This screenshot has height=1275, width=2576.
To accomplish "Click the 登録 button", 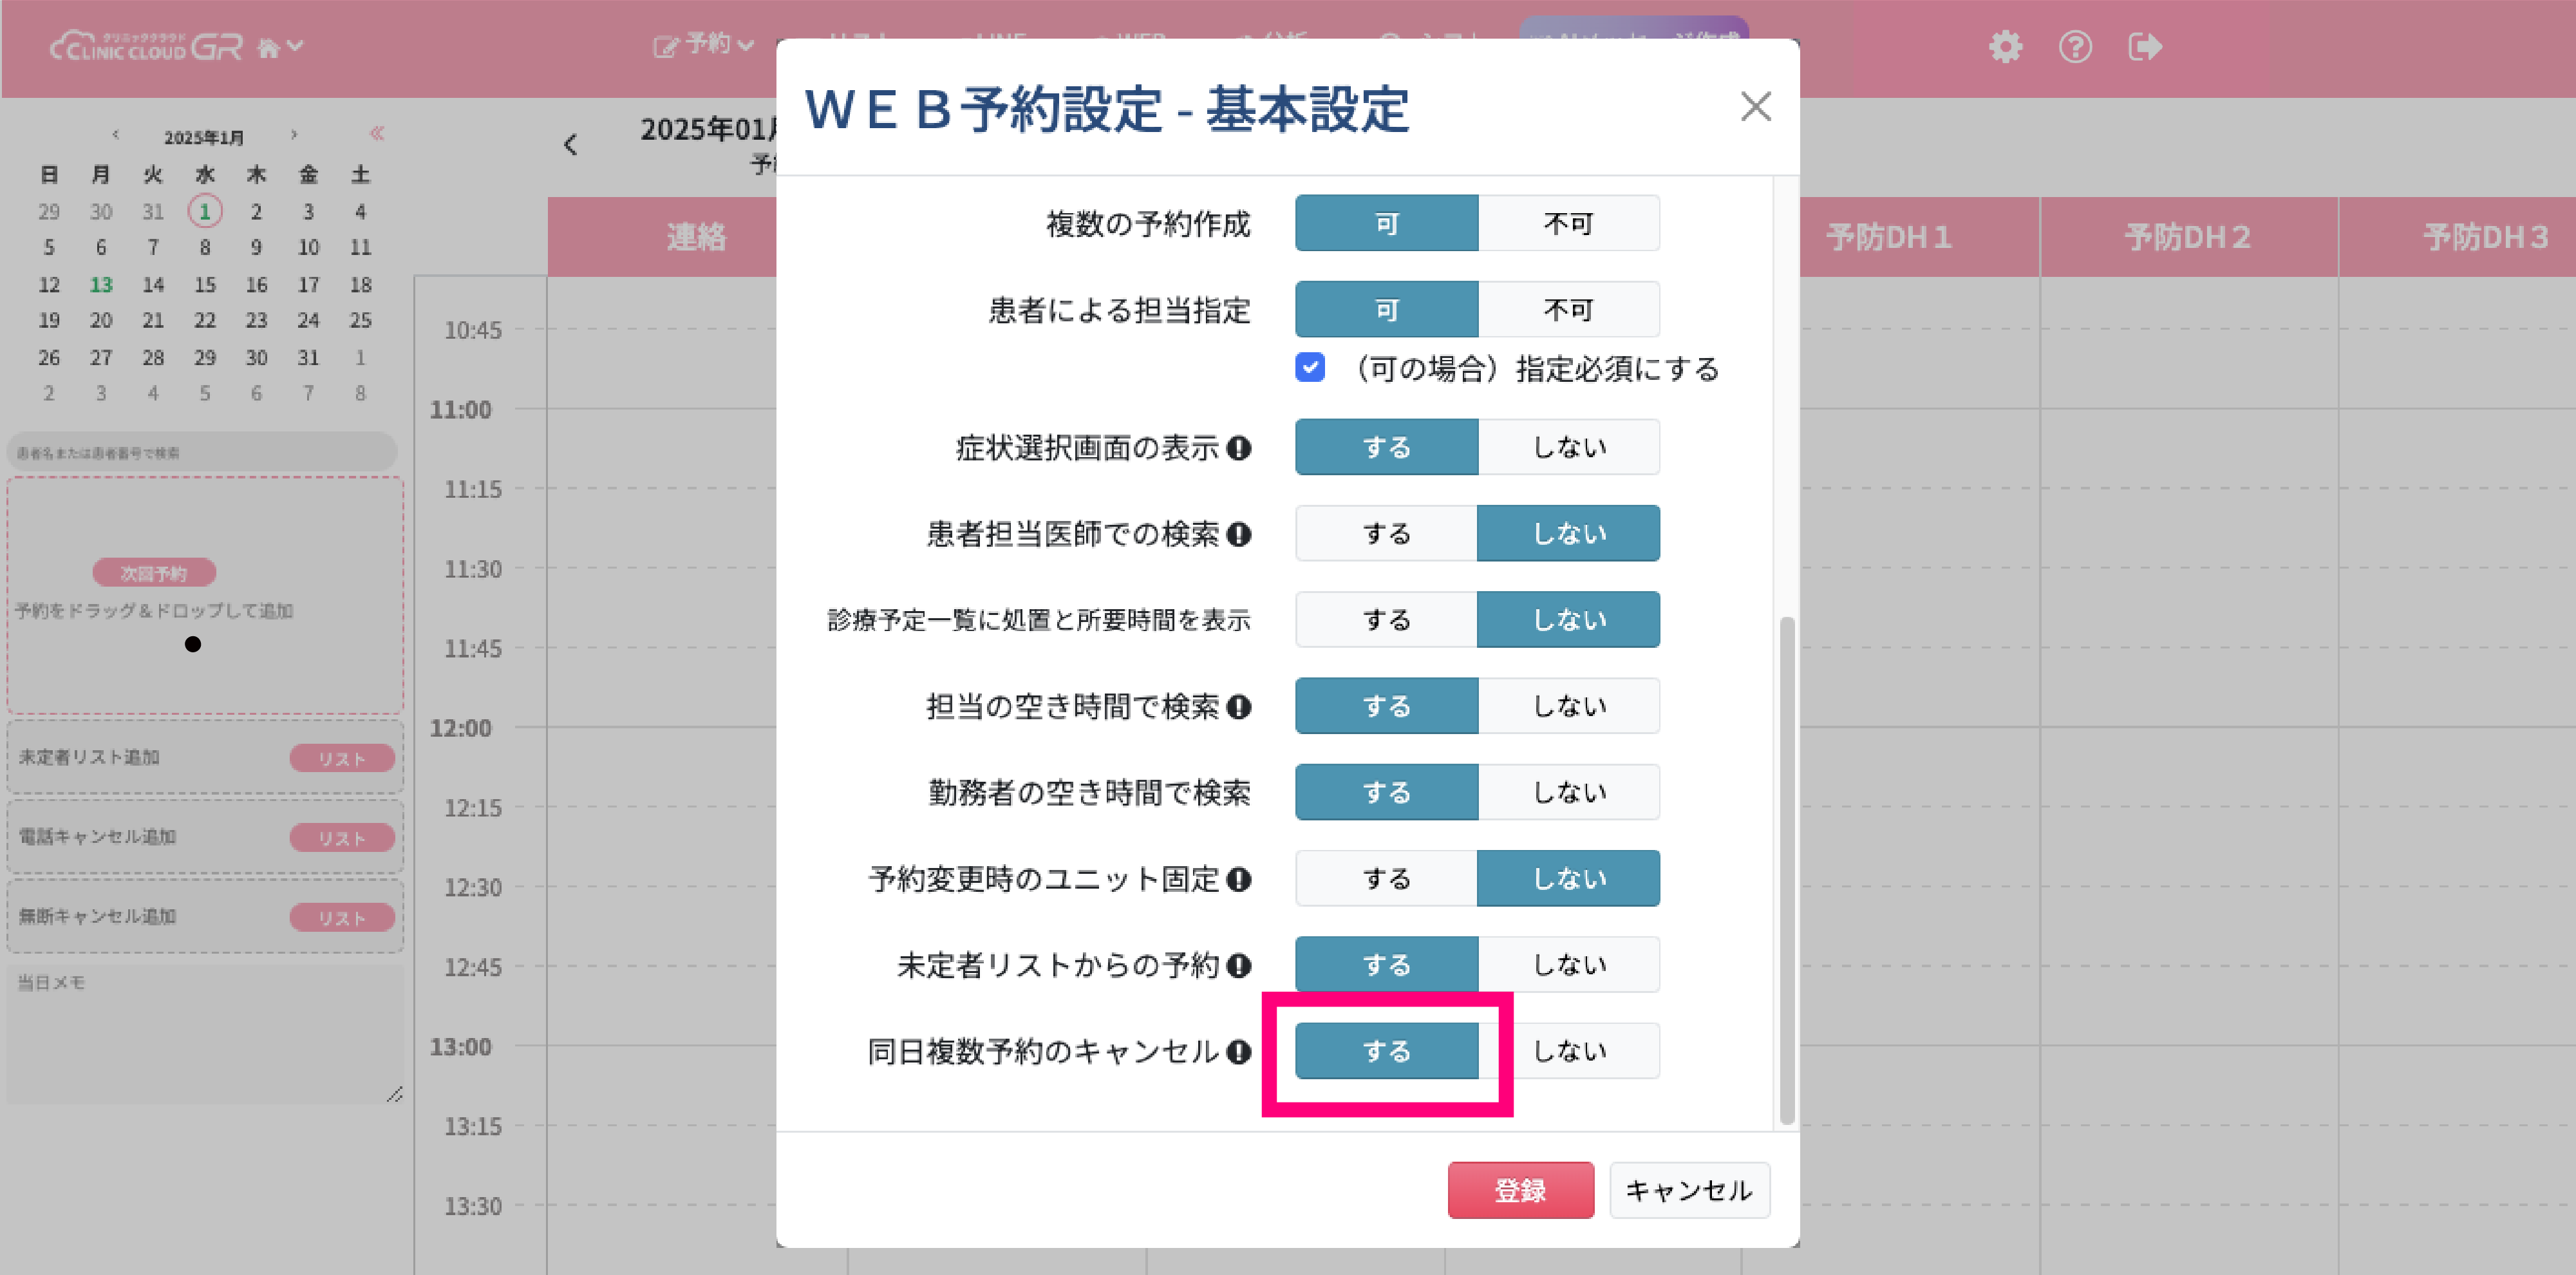I will point(1520,1190).
